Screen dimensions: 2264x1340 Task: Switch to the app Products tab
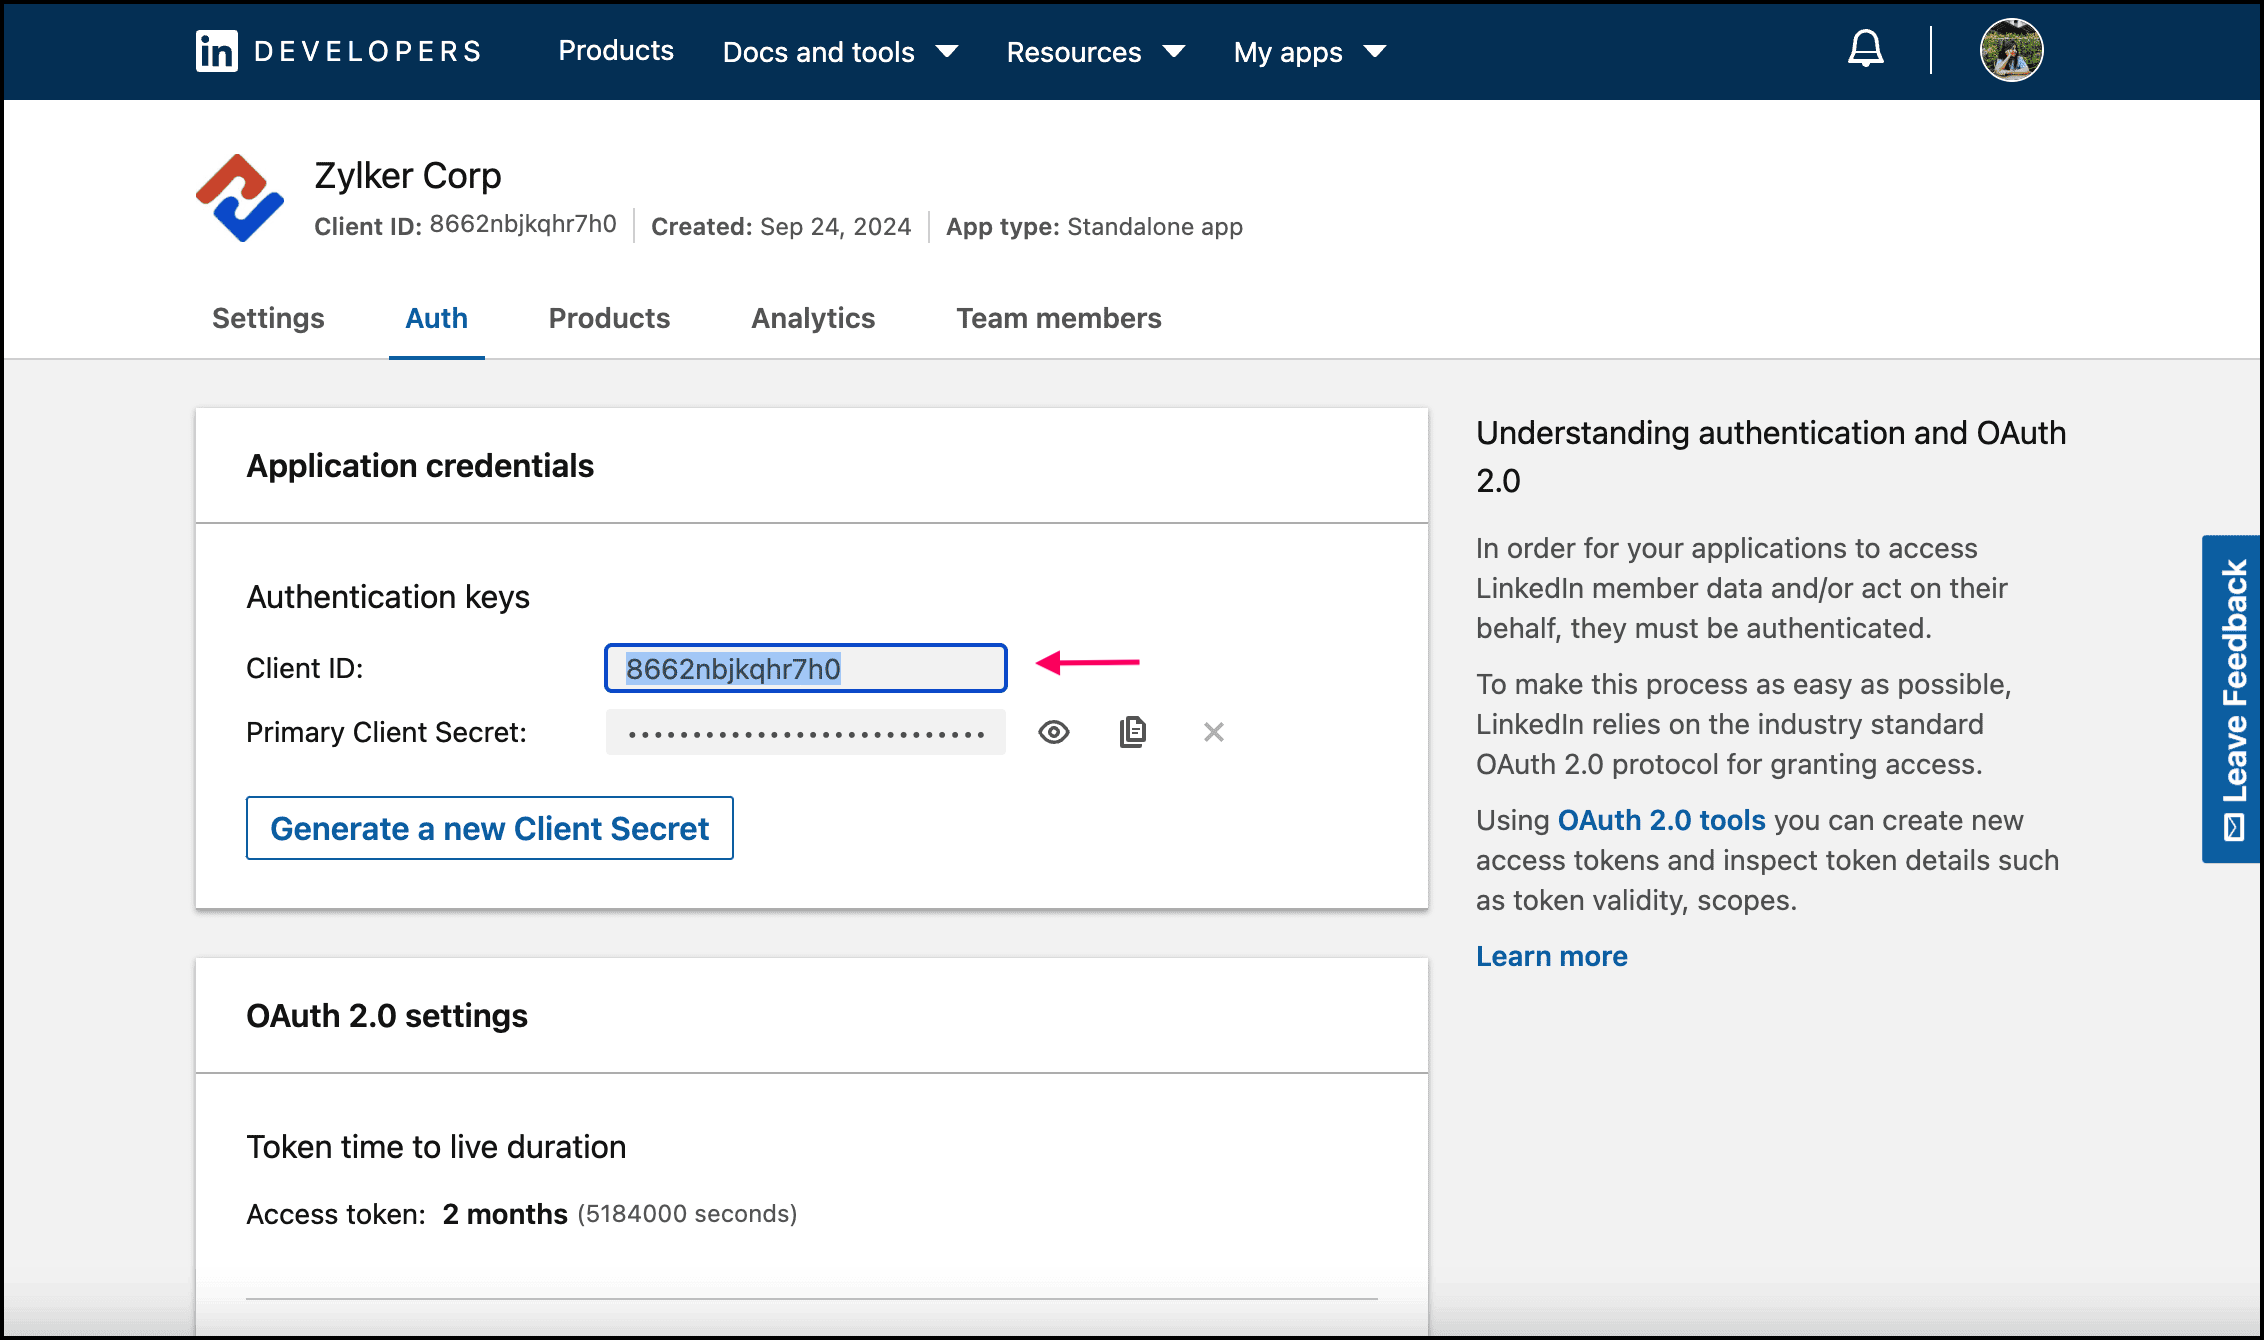(x=609, y=318)
